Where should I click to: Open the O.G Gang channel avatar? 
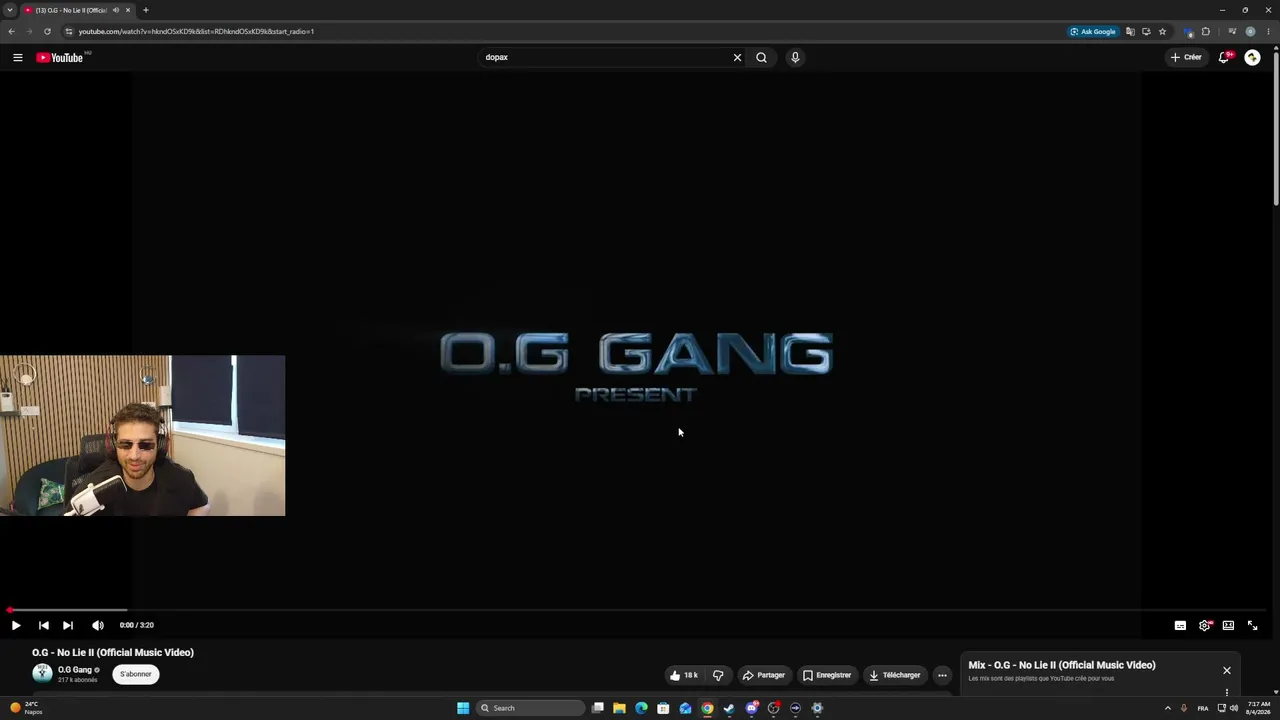tap(42, 674)
